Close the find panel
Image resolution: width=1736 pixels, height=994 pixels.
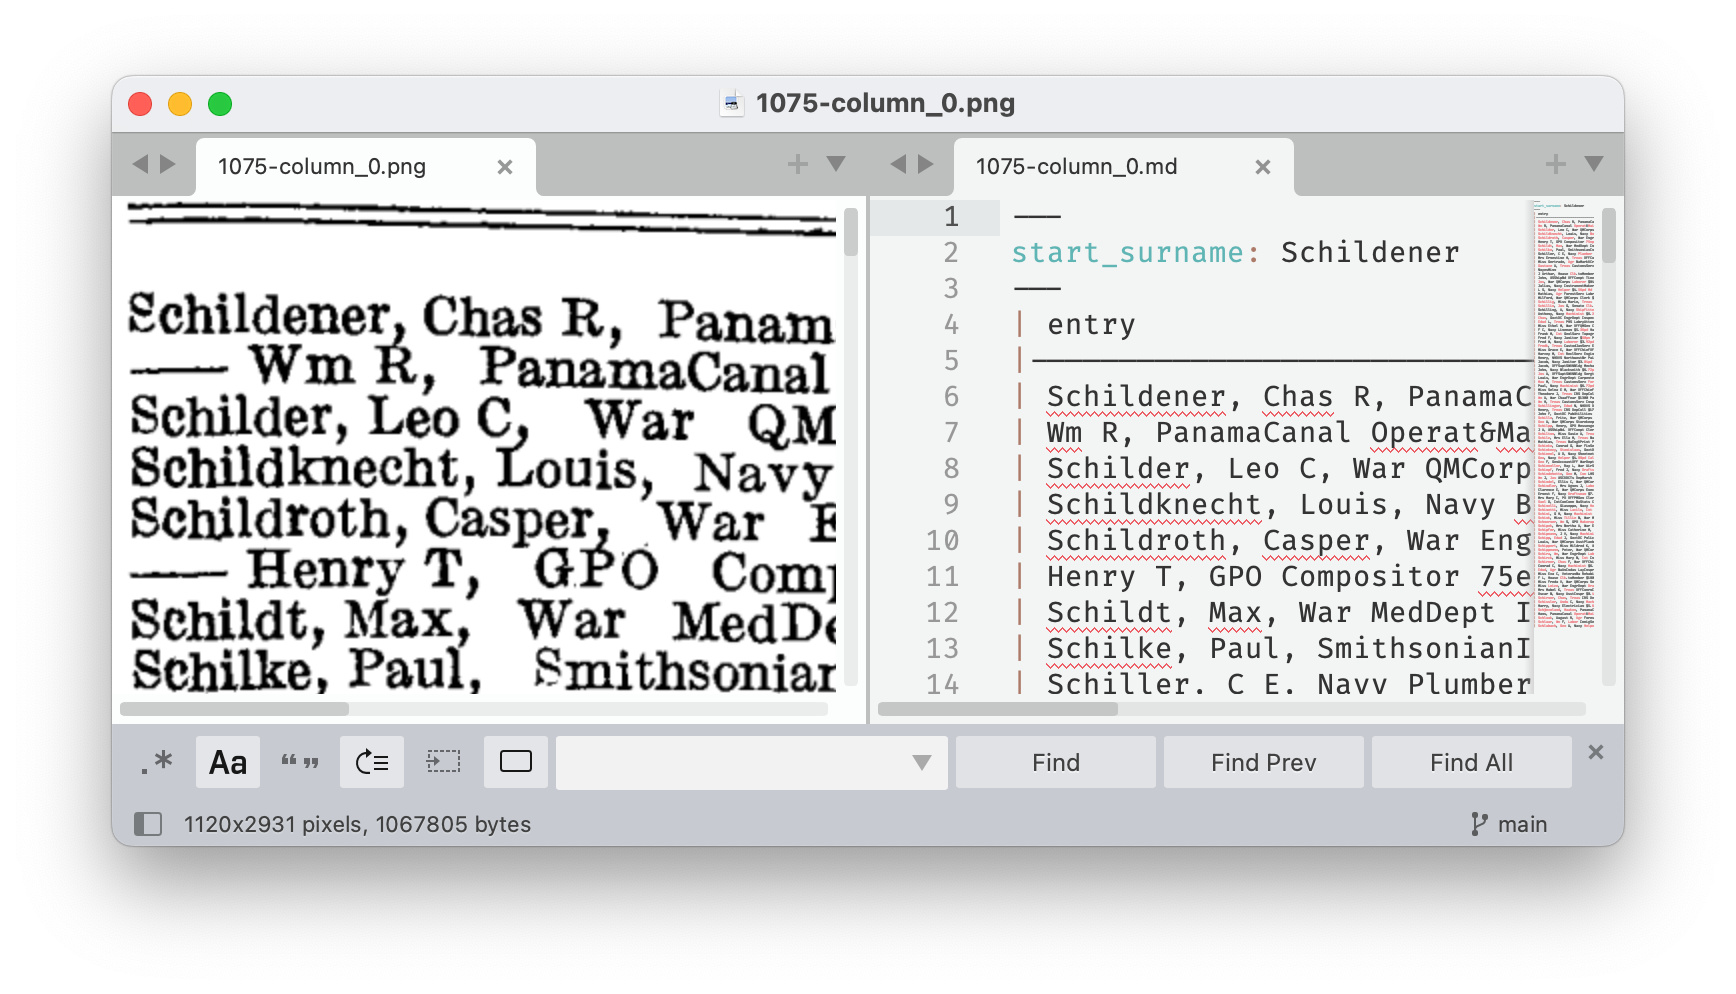pyautogui.click(x=1596, y=752)
